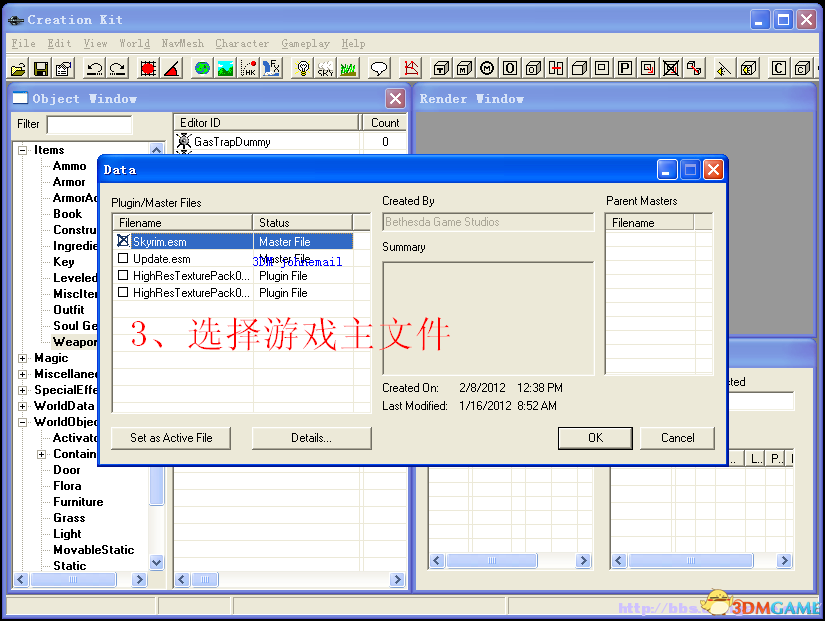Toggle the green grass toolbar icon

(x=348, y=68)
